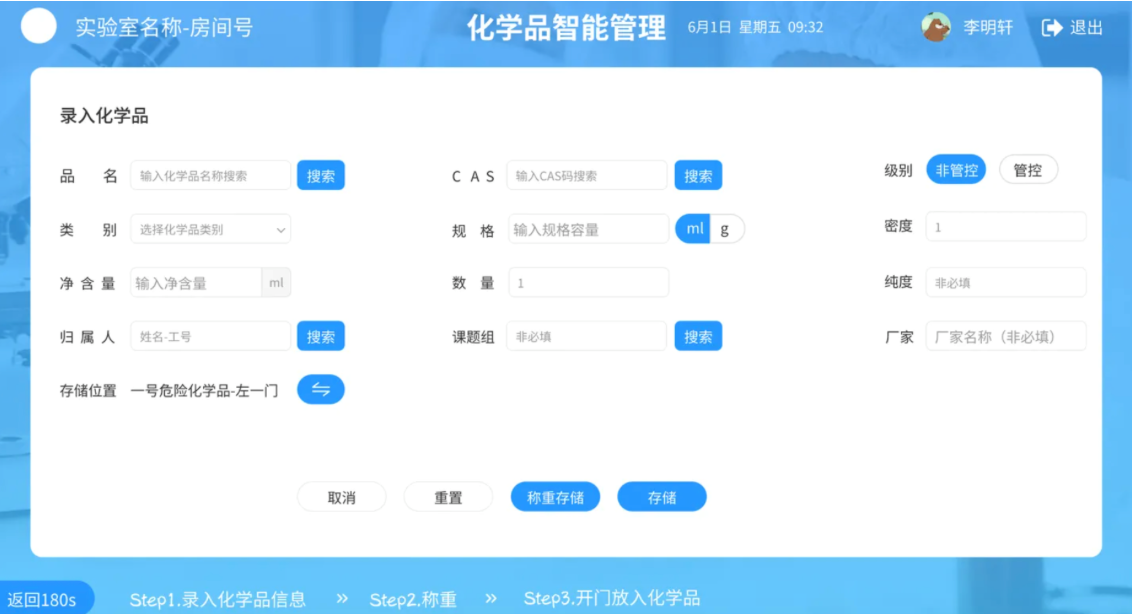
Task: Click the 录入化学品 heading
Action: pyautogui.click(x=104, y=116)
